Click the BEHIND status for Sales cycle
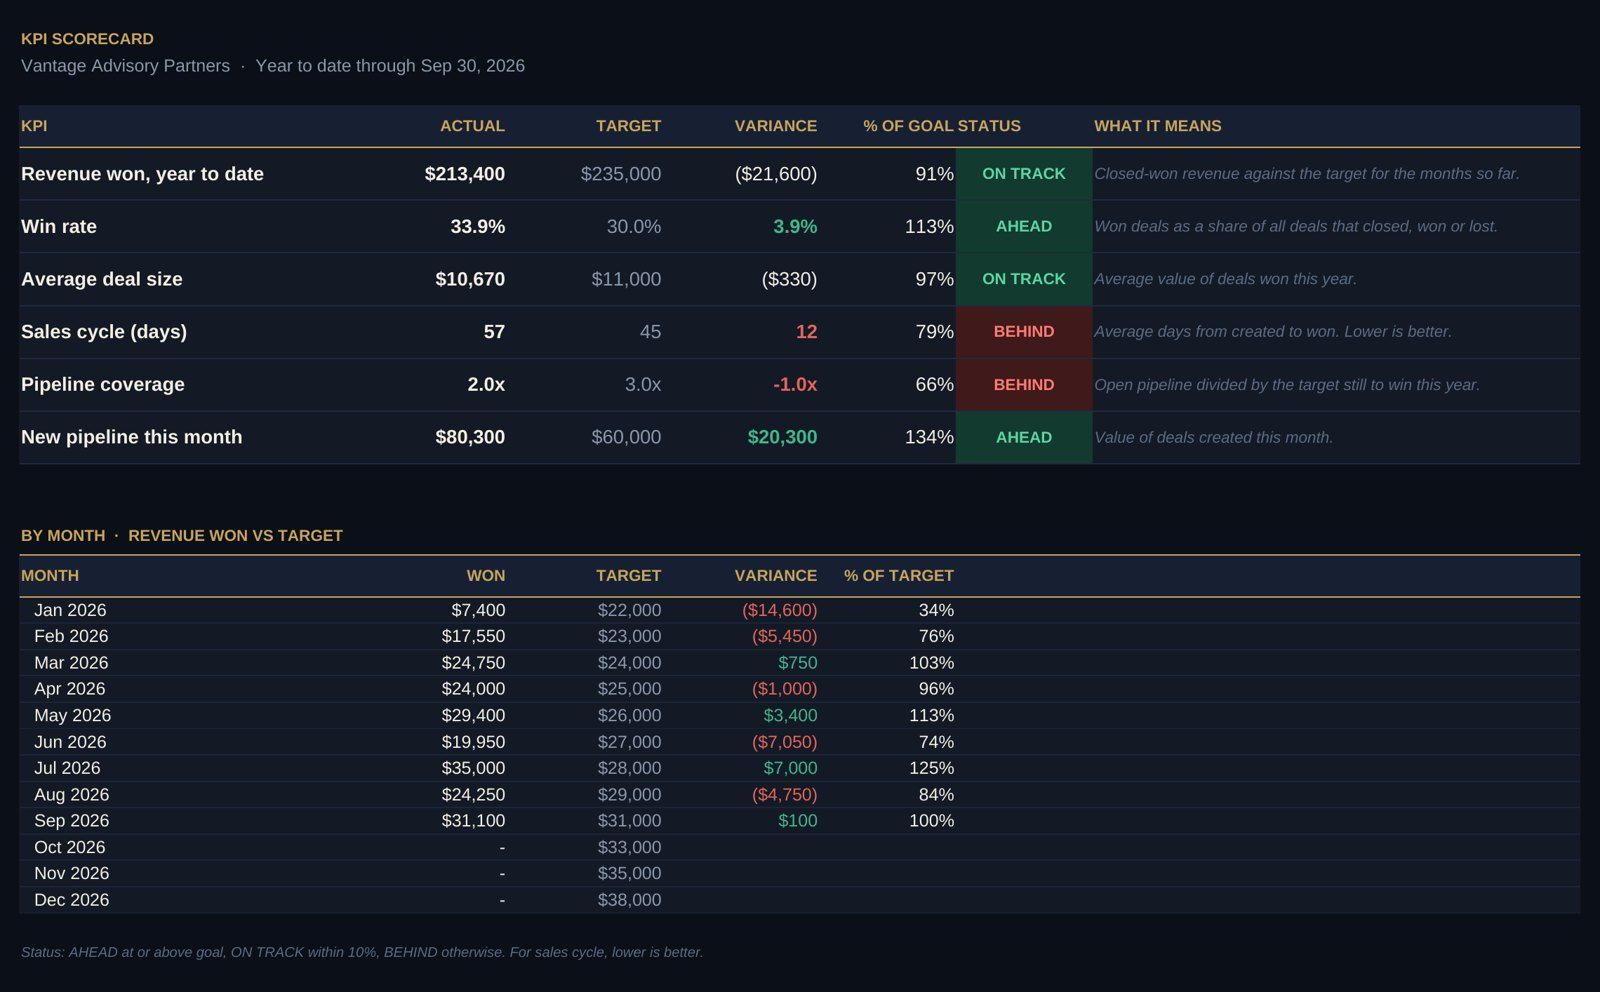 tap(1024, 332)
